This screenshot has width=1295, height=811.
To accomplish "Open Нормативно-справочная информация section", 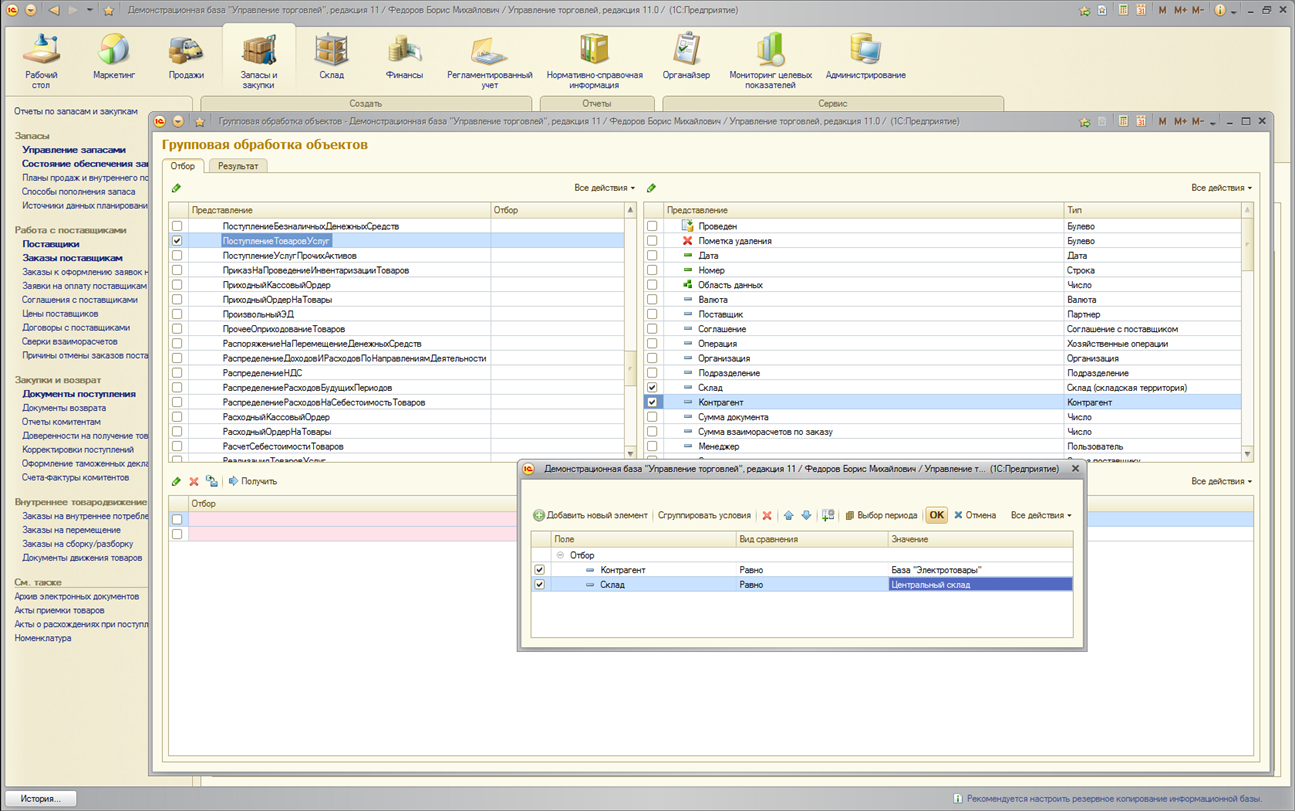I will (x=594, y=60).
